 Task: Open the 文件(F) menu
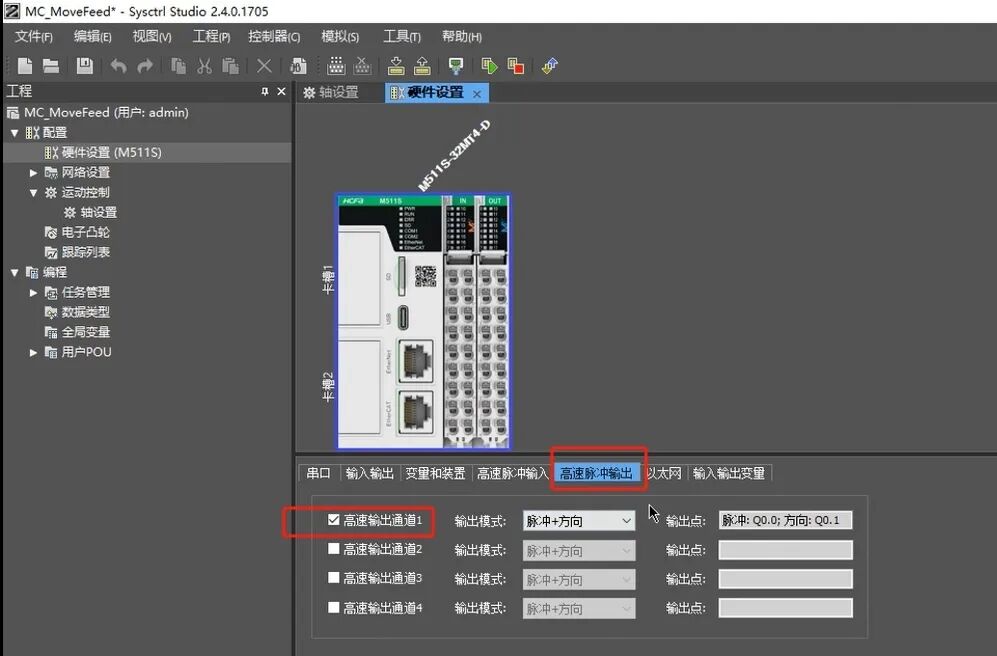click(34, 37)
